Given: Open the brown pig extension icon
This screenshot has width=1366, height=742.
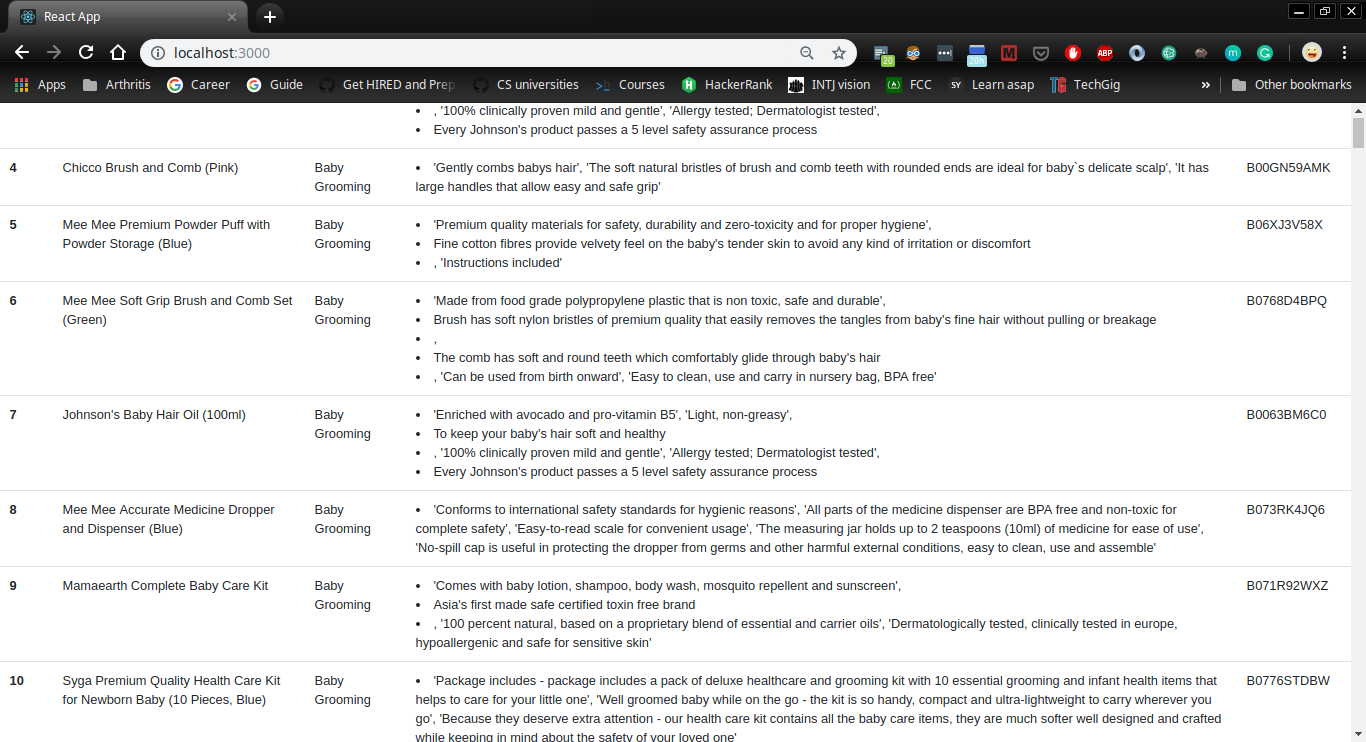Looking at the screenshot, I should click(x=1201, y=53).
